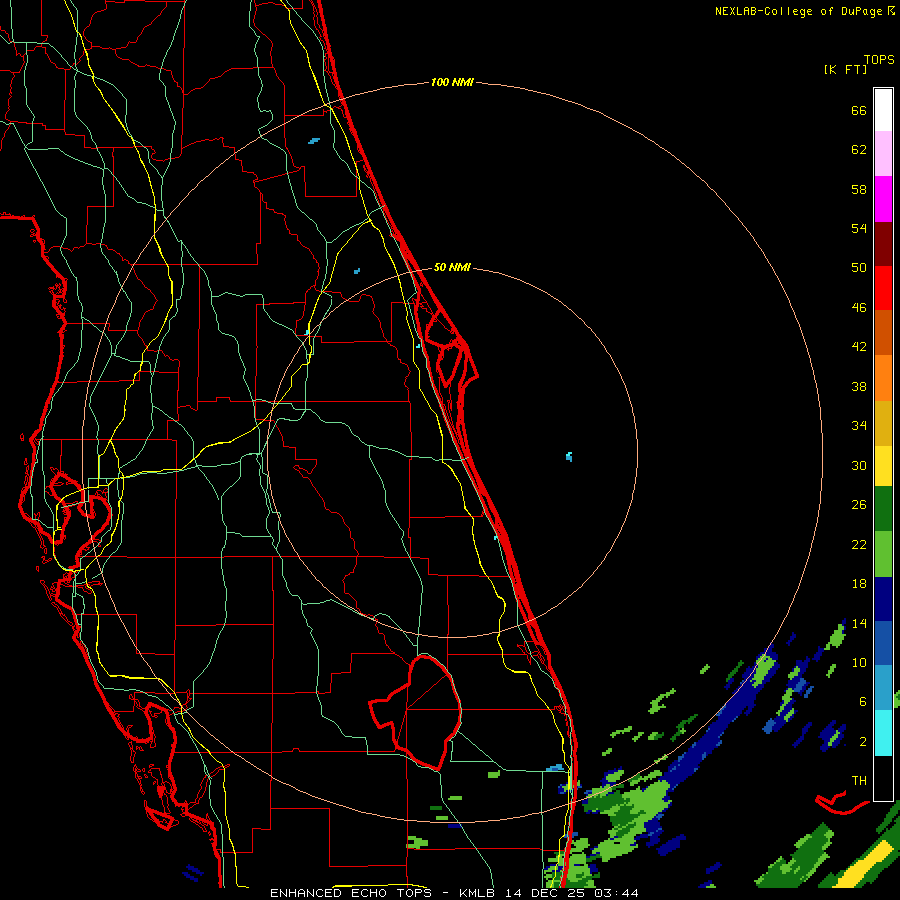Click the "58" scale label
Screen dimensions: 900x900
click(859, 189)
